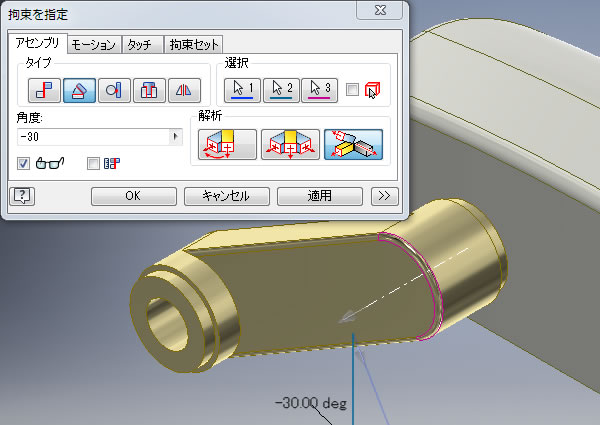Click the predict offset and orientation icon
The image size is (600, 425).
[x=112, y=164]
